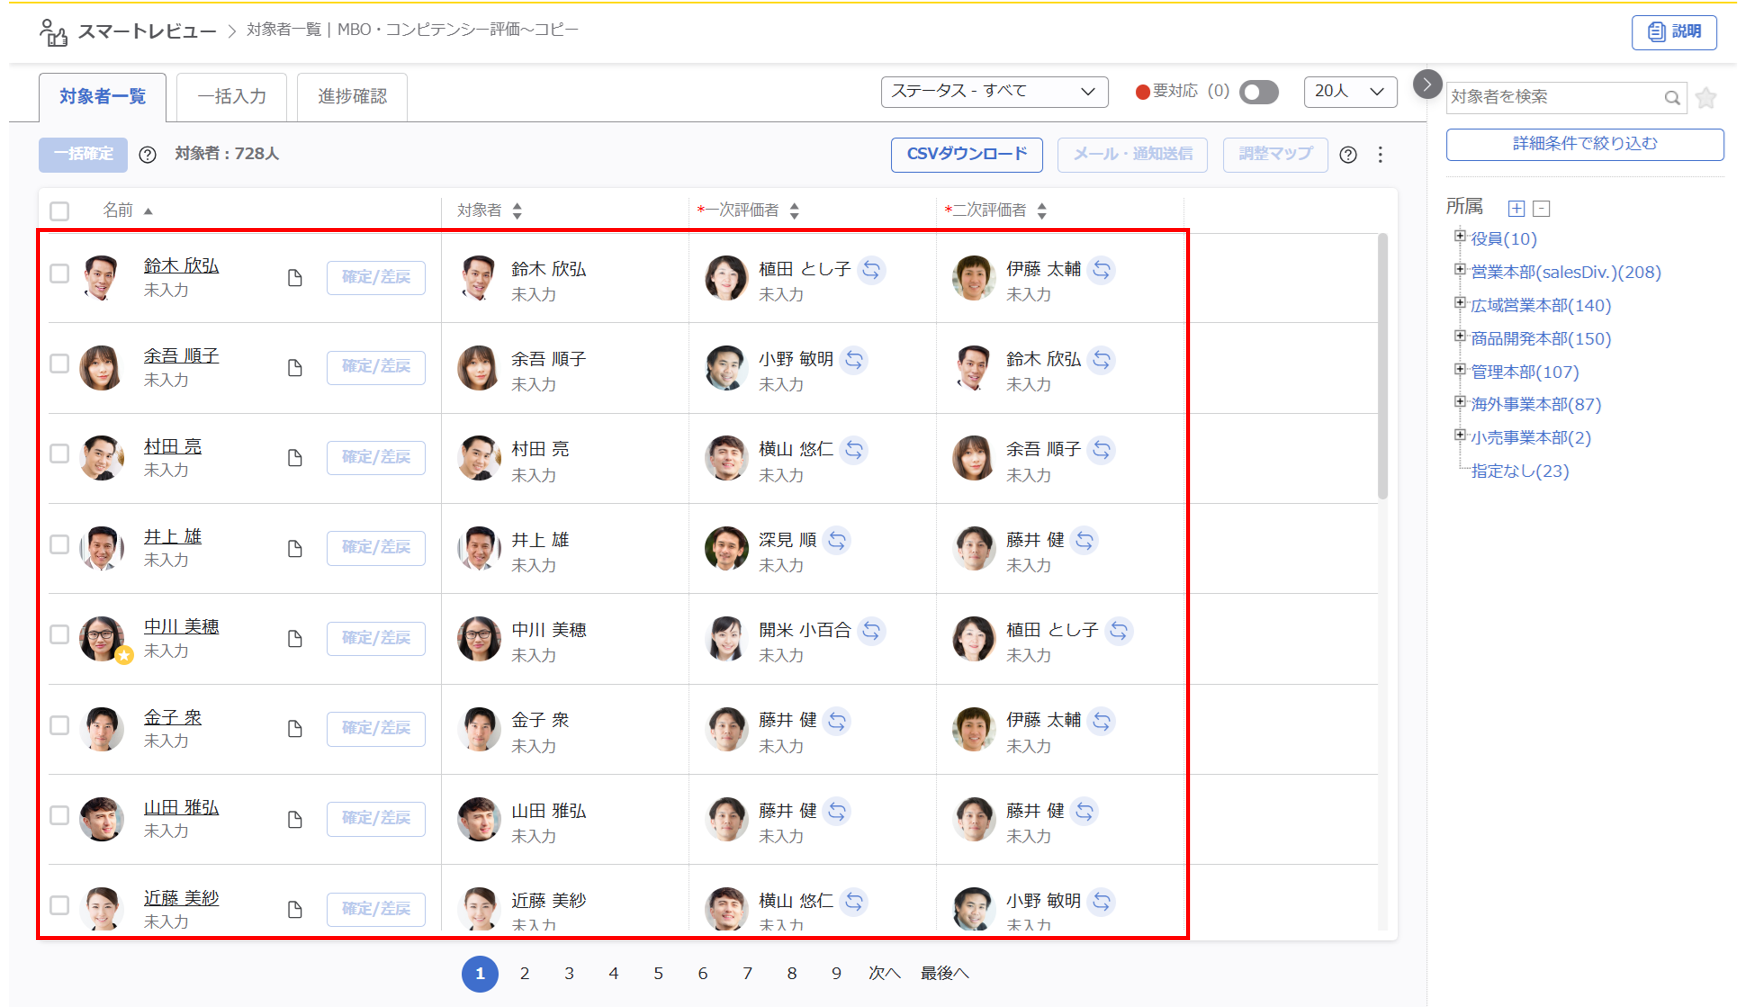Open the 20人 page size dropdown
1738x1007 pixels.
coord(1349,92)
